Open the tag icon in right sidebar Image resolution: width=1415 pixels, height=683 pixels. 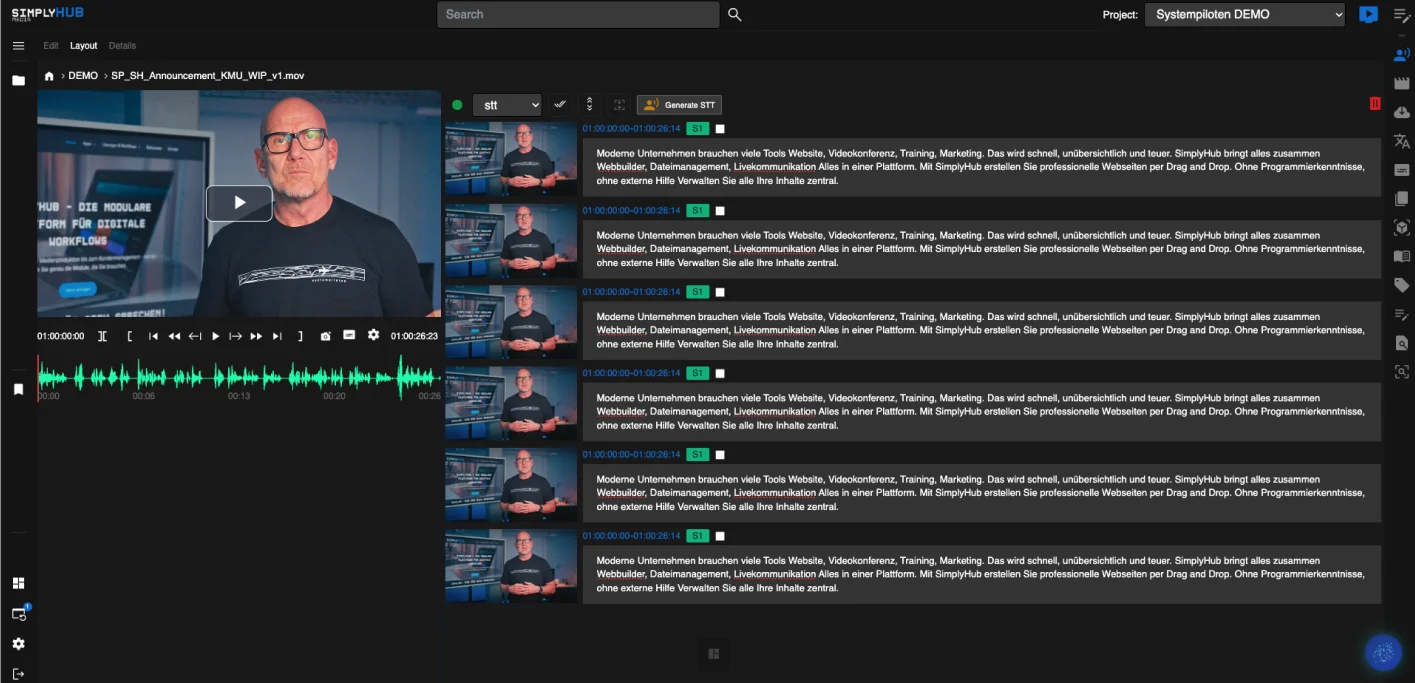click(1402, 286)
